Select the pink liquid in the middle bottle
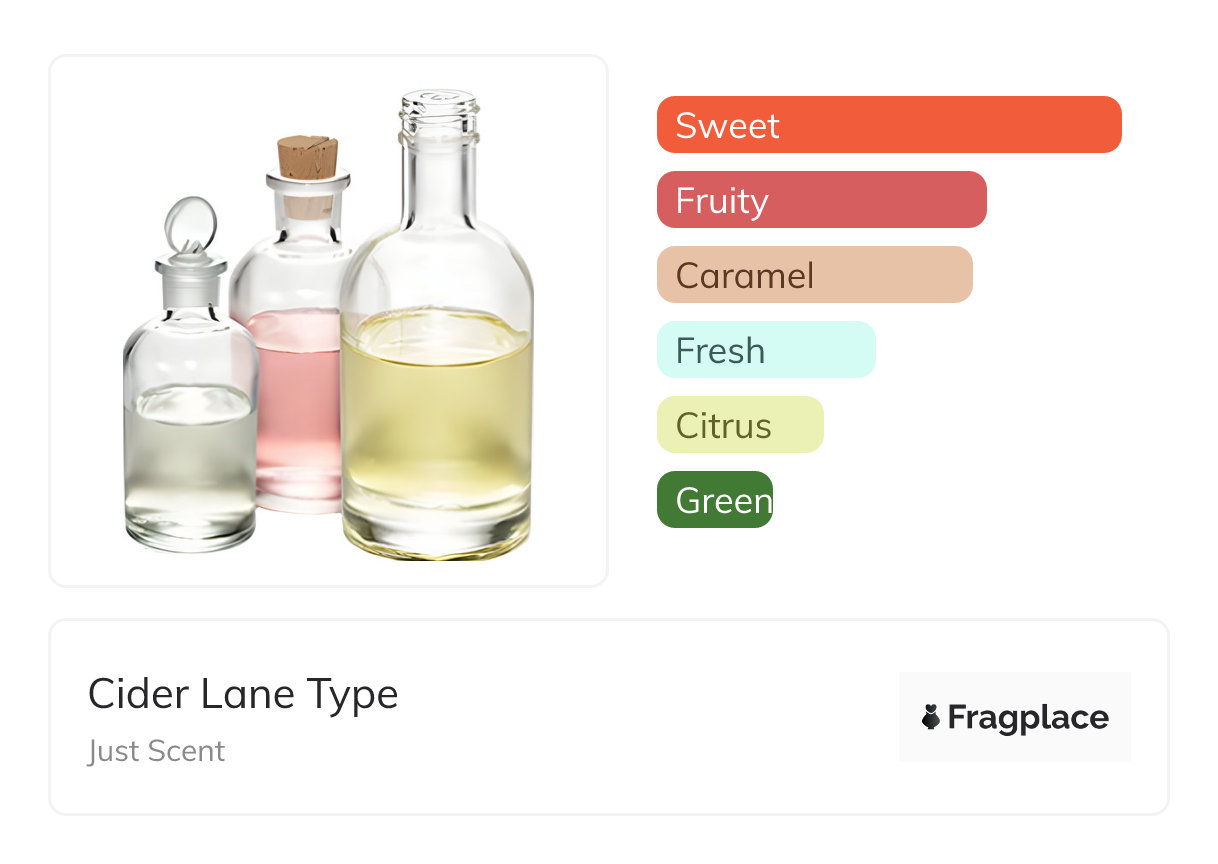 click(x=295, y=400)
